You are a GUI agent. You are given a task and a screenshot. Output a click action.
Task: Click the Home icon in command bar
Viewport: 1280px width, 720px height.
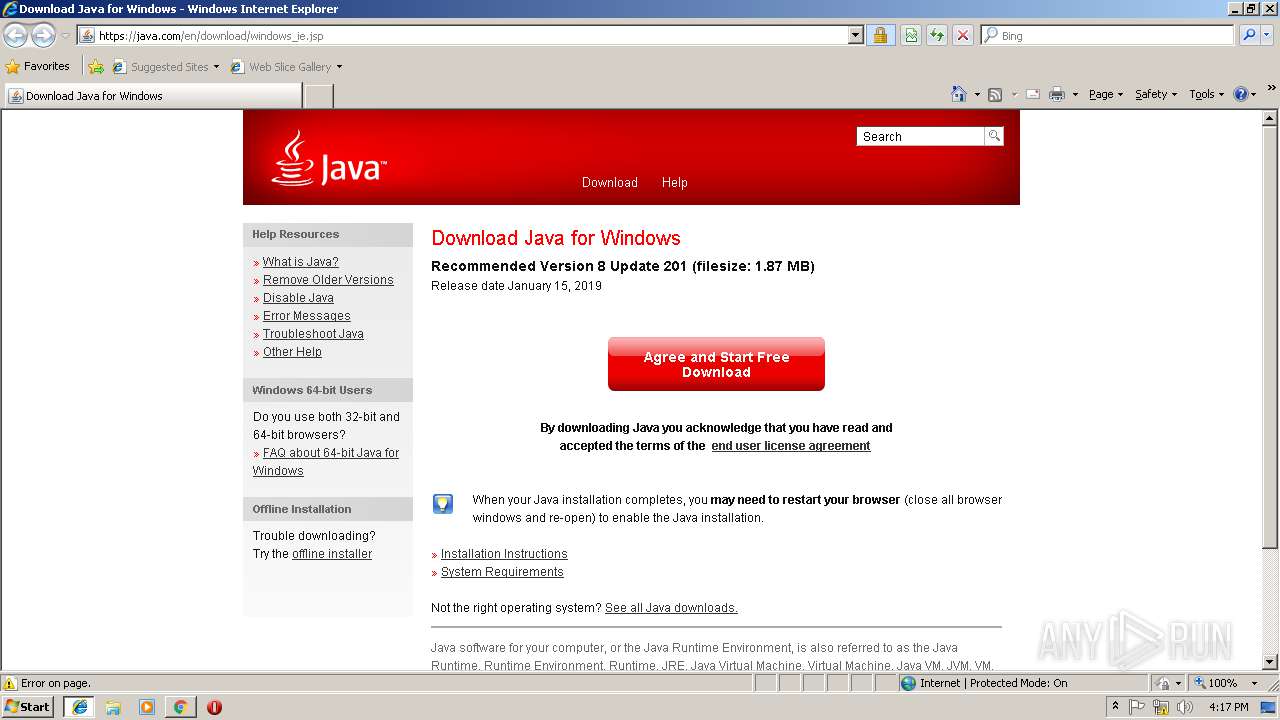[958, 94]
